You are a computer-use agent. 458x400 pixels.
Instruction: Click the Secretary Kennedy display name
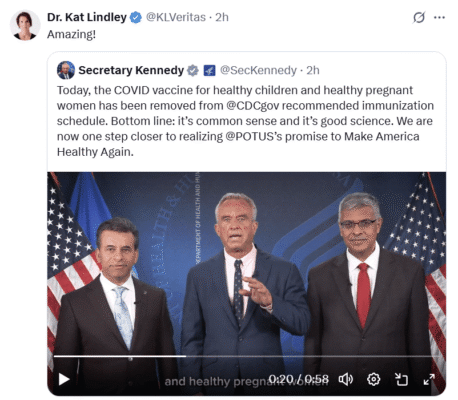(131, 70)
